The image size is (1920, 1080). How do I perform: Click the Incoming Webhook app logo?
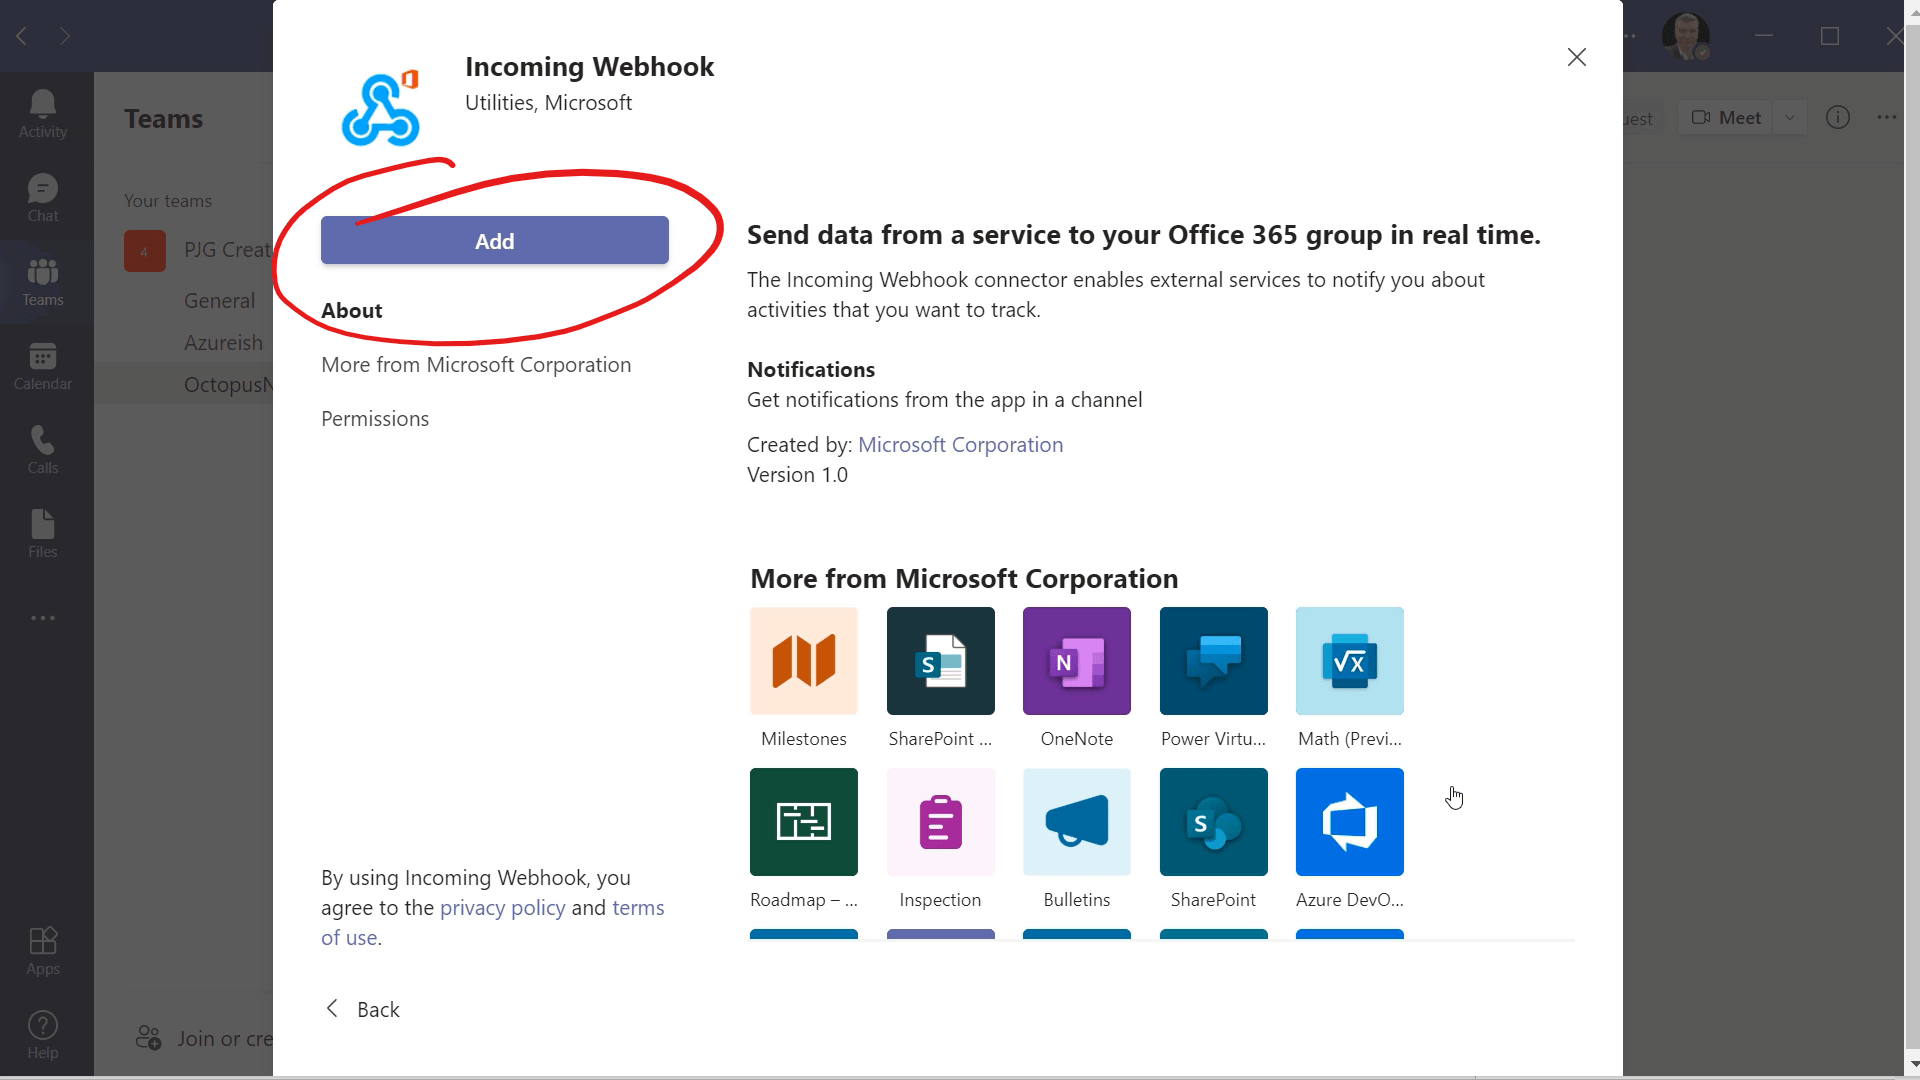(381, 108)
